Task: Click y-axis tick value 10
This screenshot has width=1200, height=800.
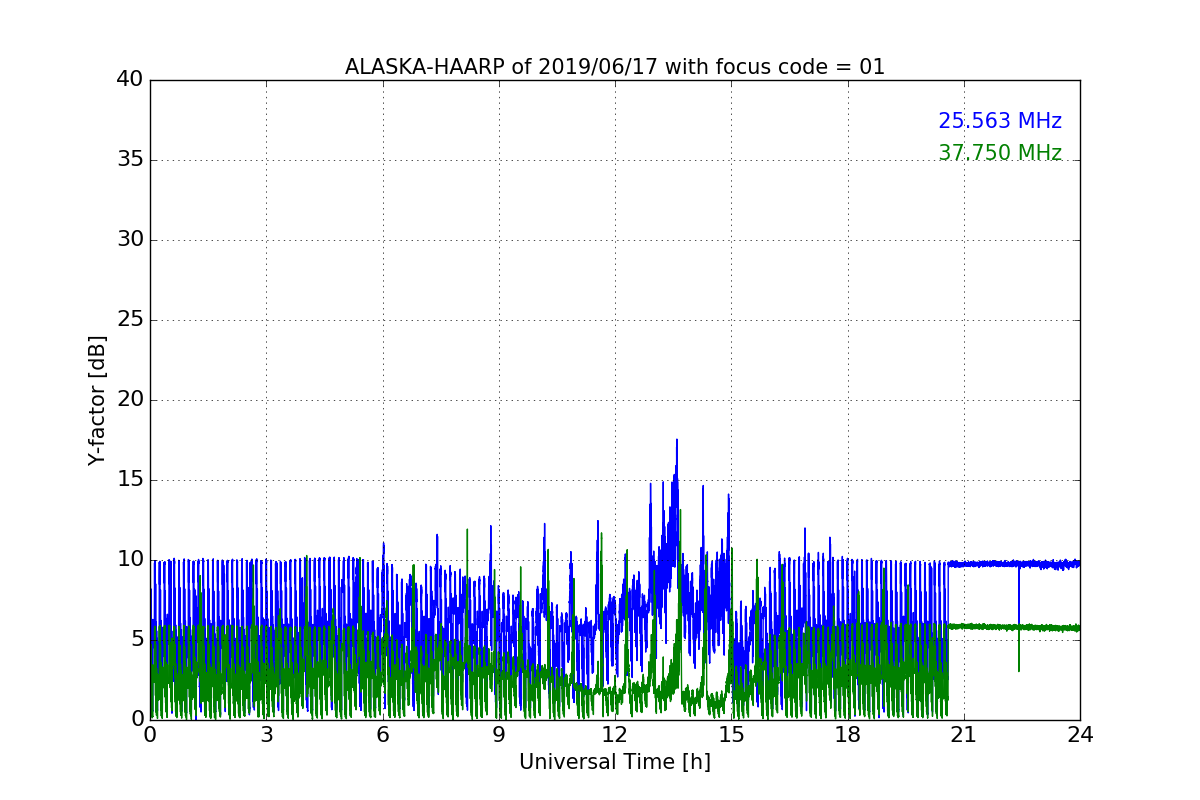Action: [x=131, y=560]
